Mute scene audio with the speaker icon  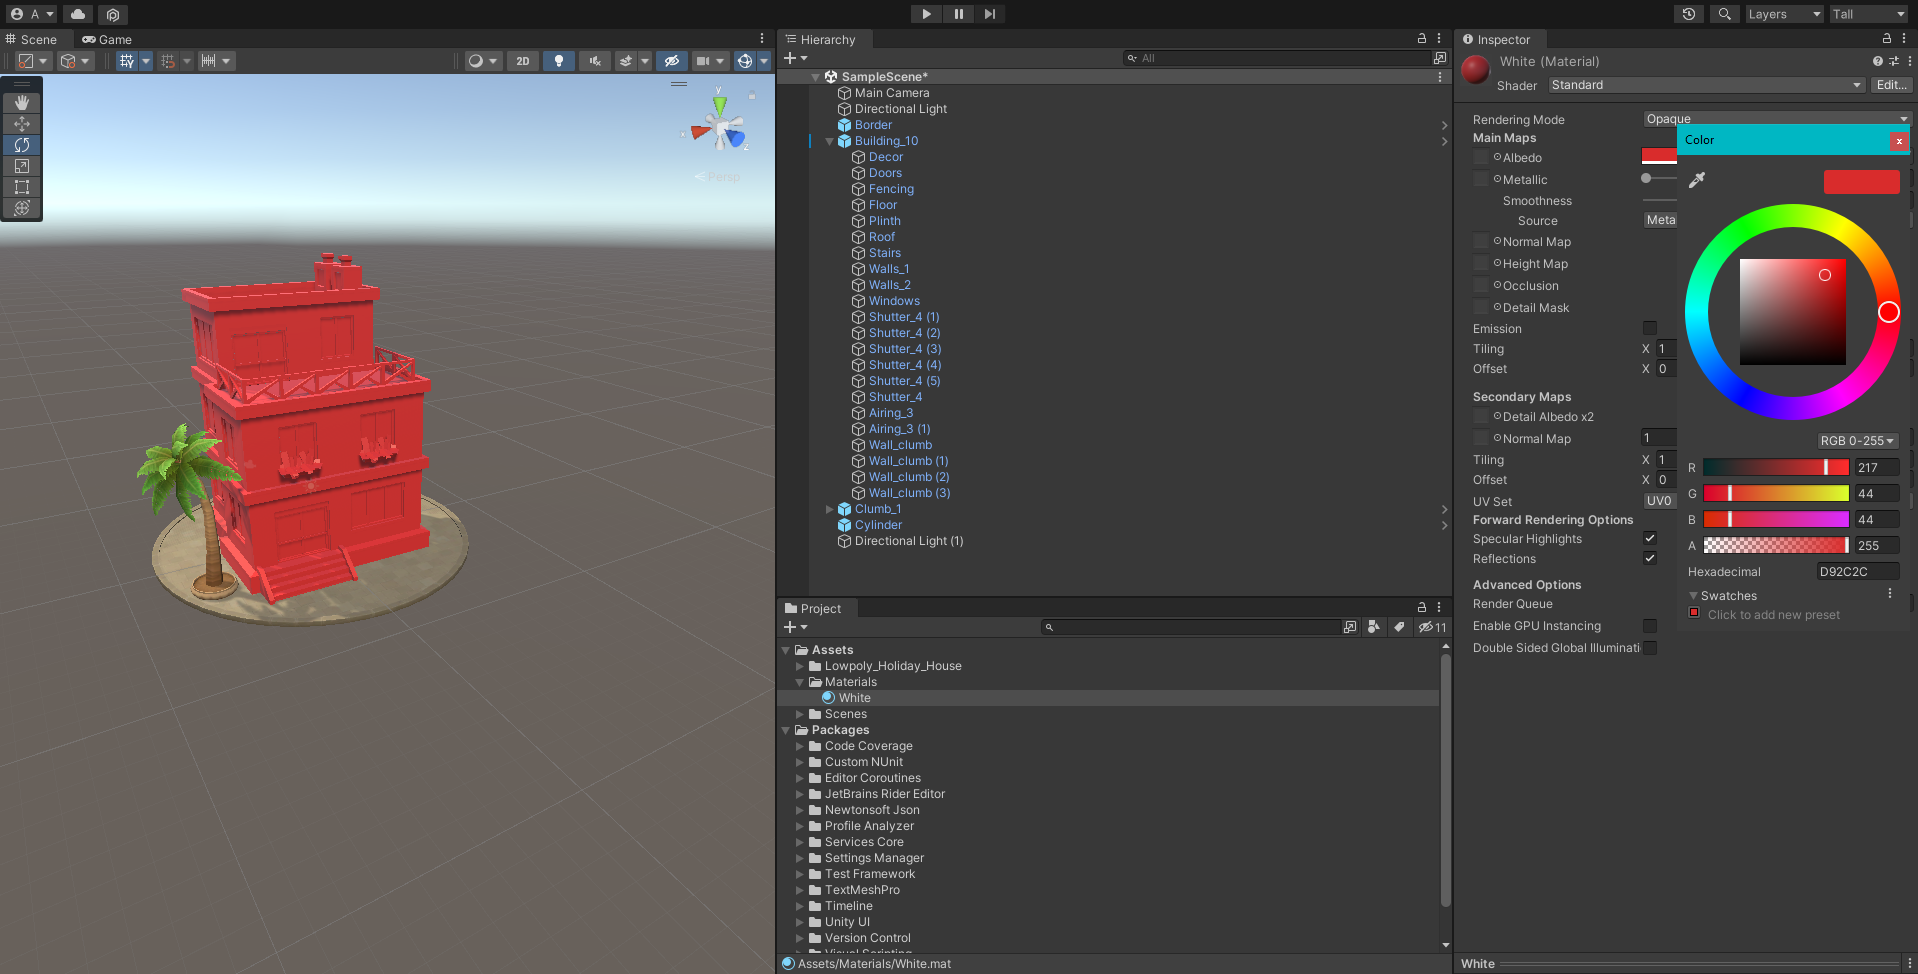[595, 61]
